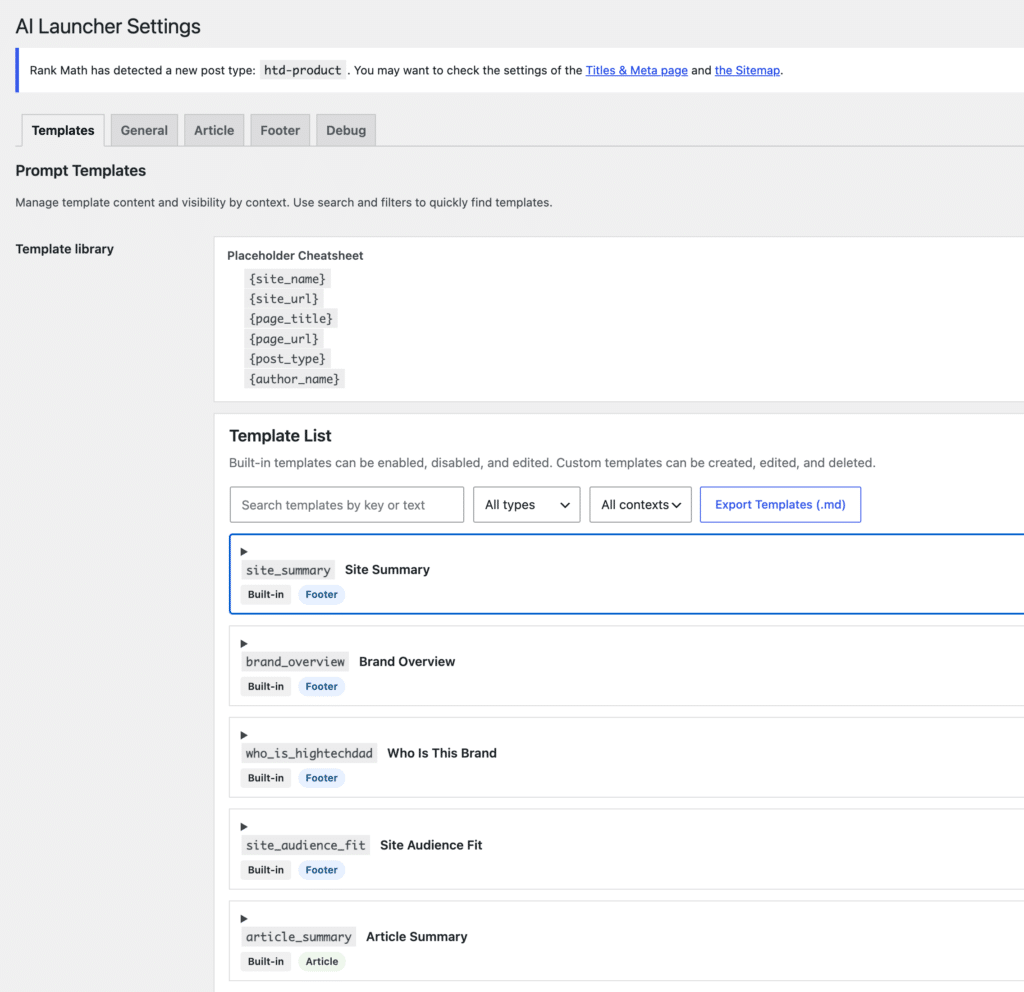Switch to the Templates tab

(x=63, y=131)
